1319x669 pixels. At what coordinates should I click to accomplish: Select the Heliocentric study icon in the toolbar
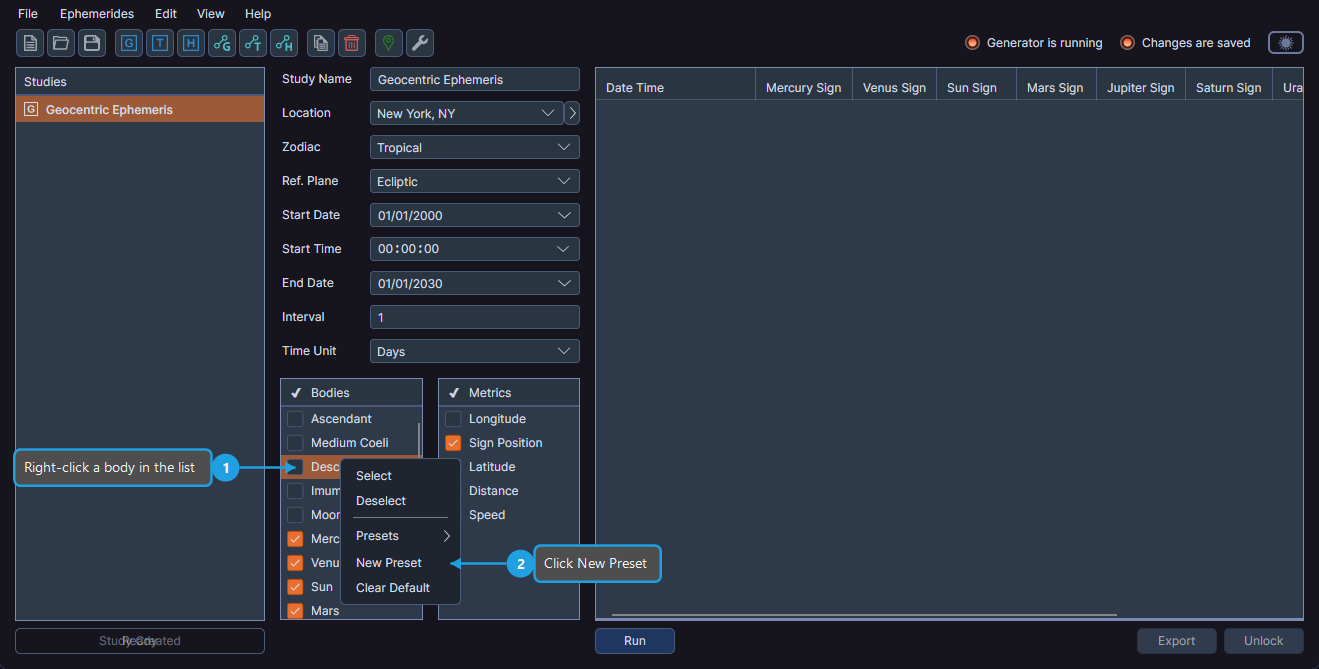coord(190,43)
